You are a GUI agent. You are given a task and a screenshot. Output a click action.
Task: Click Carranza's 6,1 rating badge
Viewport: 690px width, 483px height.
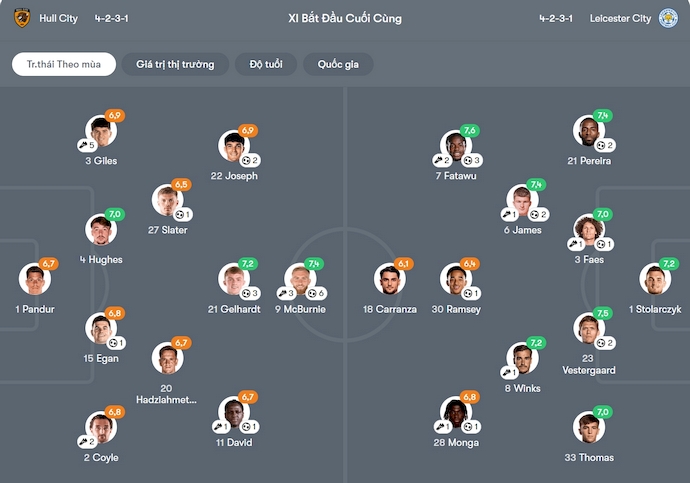[404, 264]
